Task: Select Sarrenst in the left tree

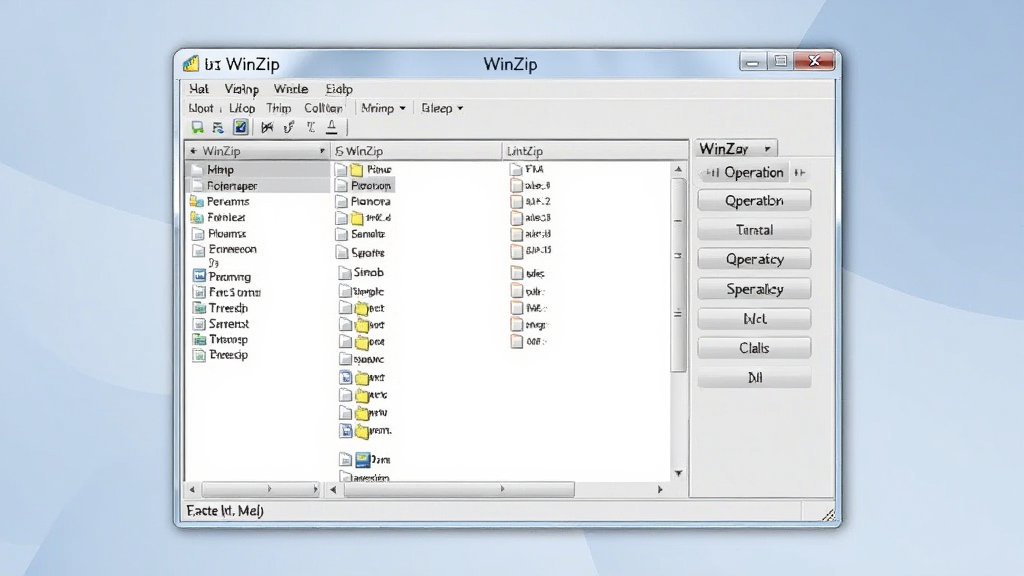Action: tap(229, 323)
